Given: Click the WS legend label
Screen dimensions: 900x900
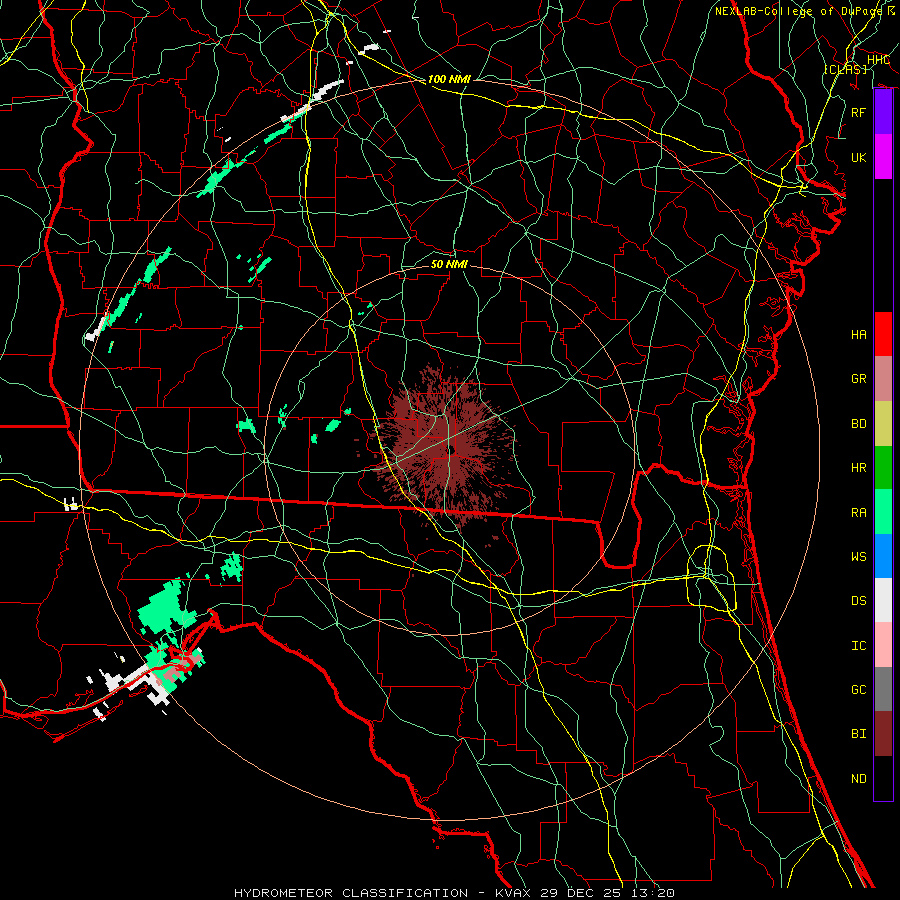Looking at the screenshot, I should click(859, 557).
